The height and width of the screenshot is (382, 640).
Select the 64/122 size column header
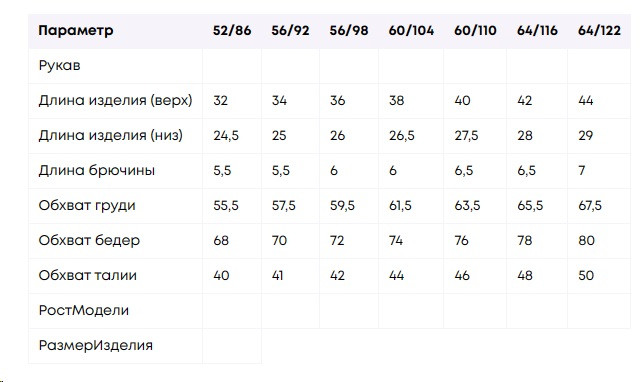[x=599, y=31]
